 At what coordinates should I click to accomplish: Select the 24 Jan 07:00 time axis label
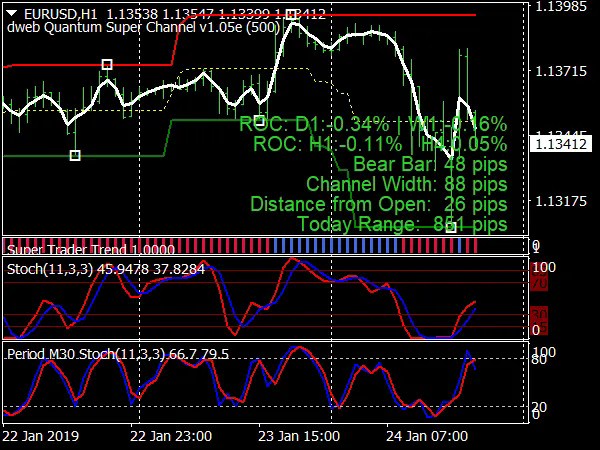pyautogui.click(x=429, y=436)
